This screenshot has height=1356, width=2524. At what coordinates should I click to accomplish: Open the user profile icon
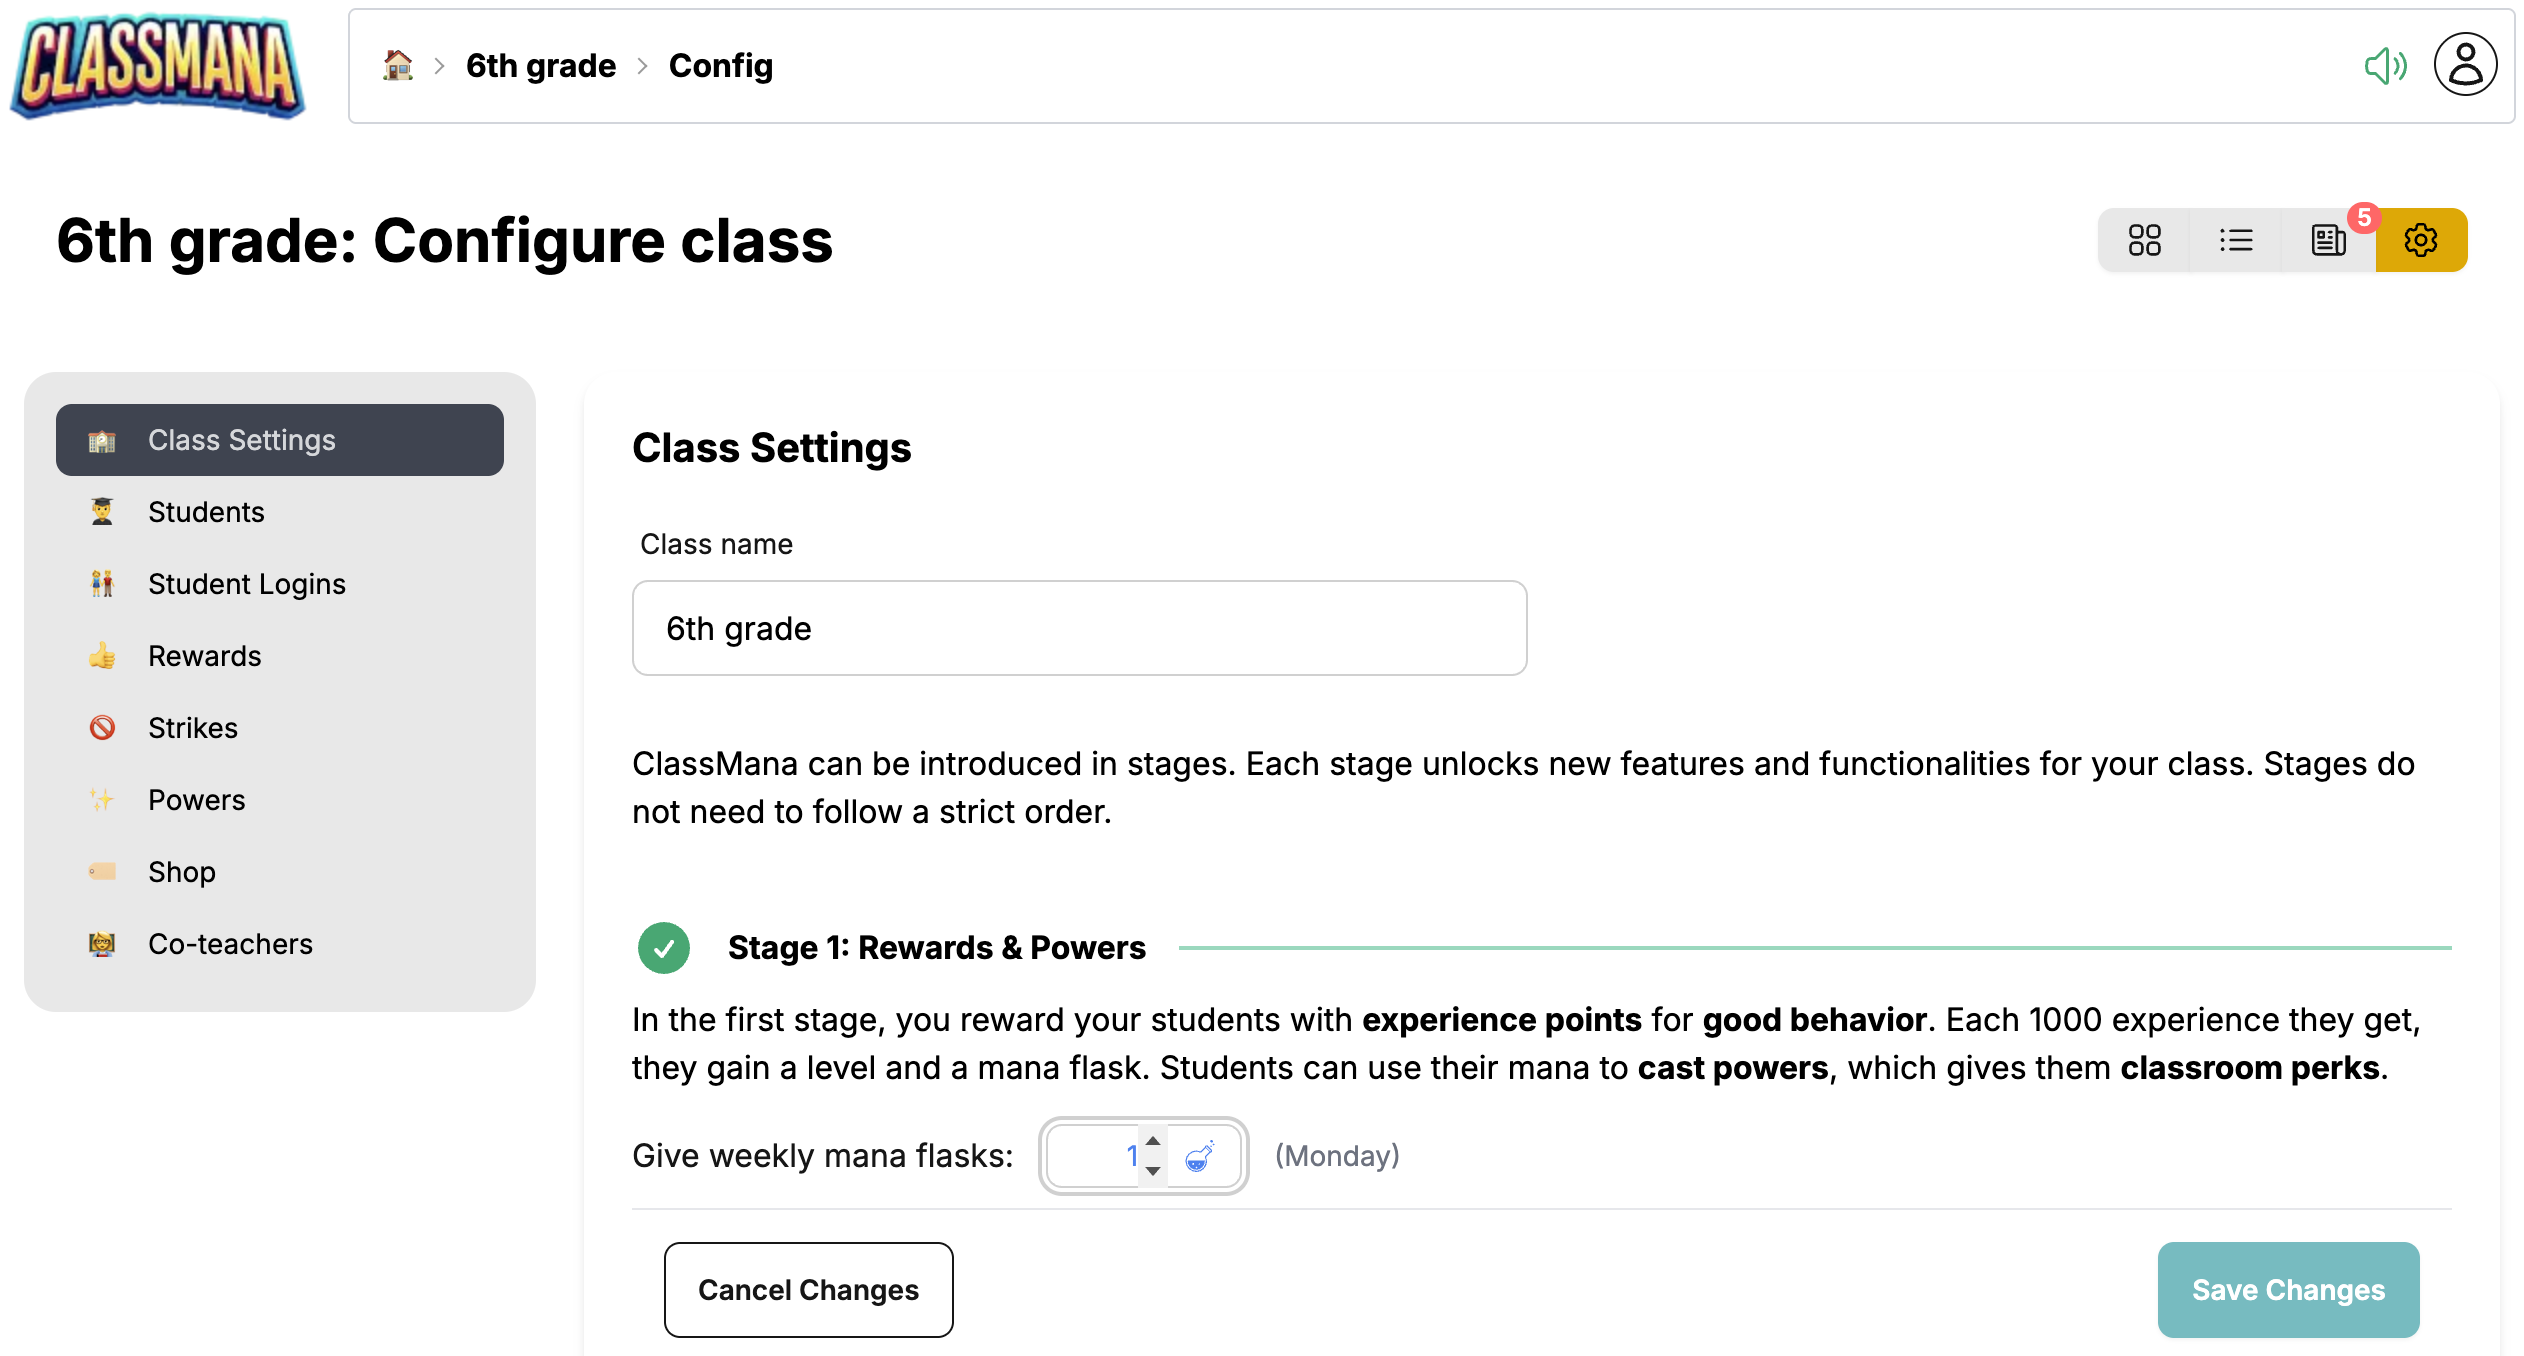[x=2465, y=66]
